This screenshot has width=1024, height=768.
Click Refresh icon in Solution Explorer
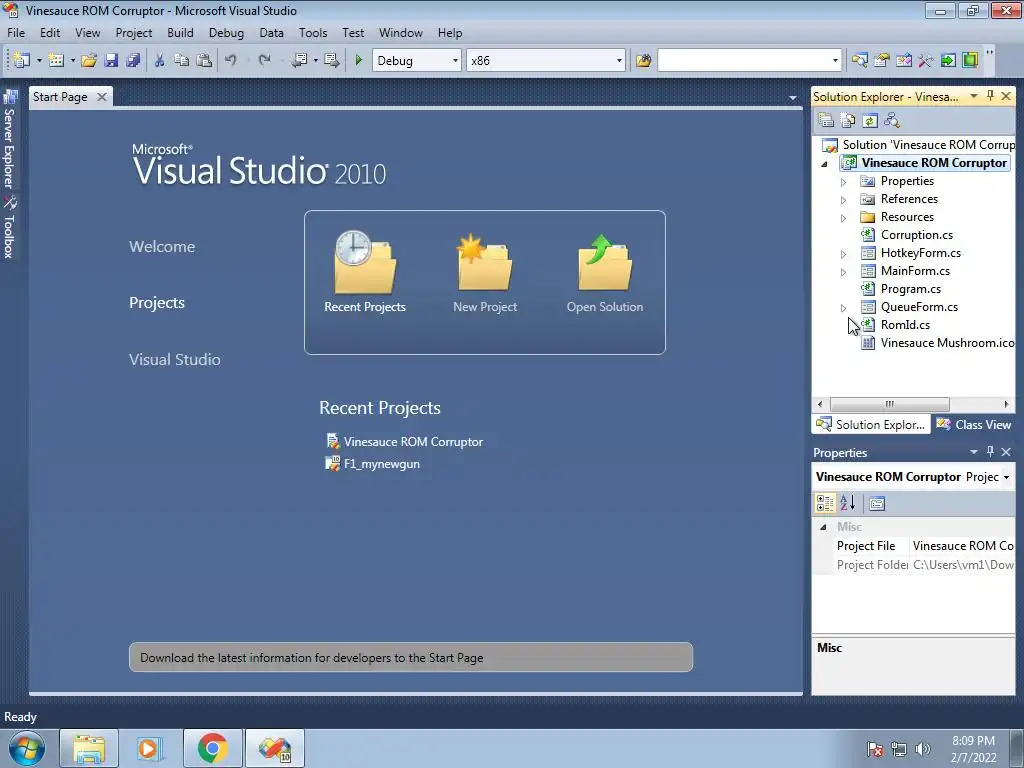pos(870,120)
